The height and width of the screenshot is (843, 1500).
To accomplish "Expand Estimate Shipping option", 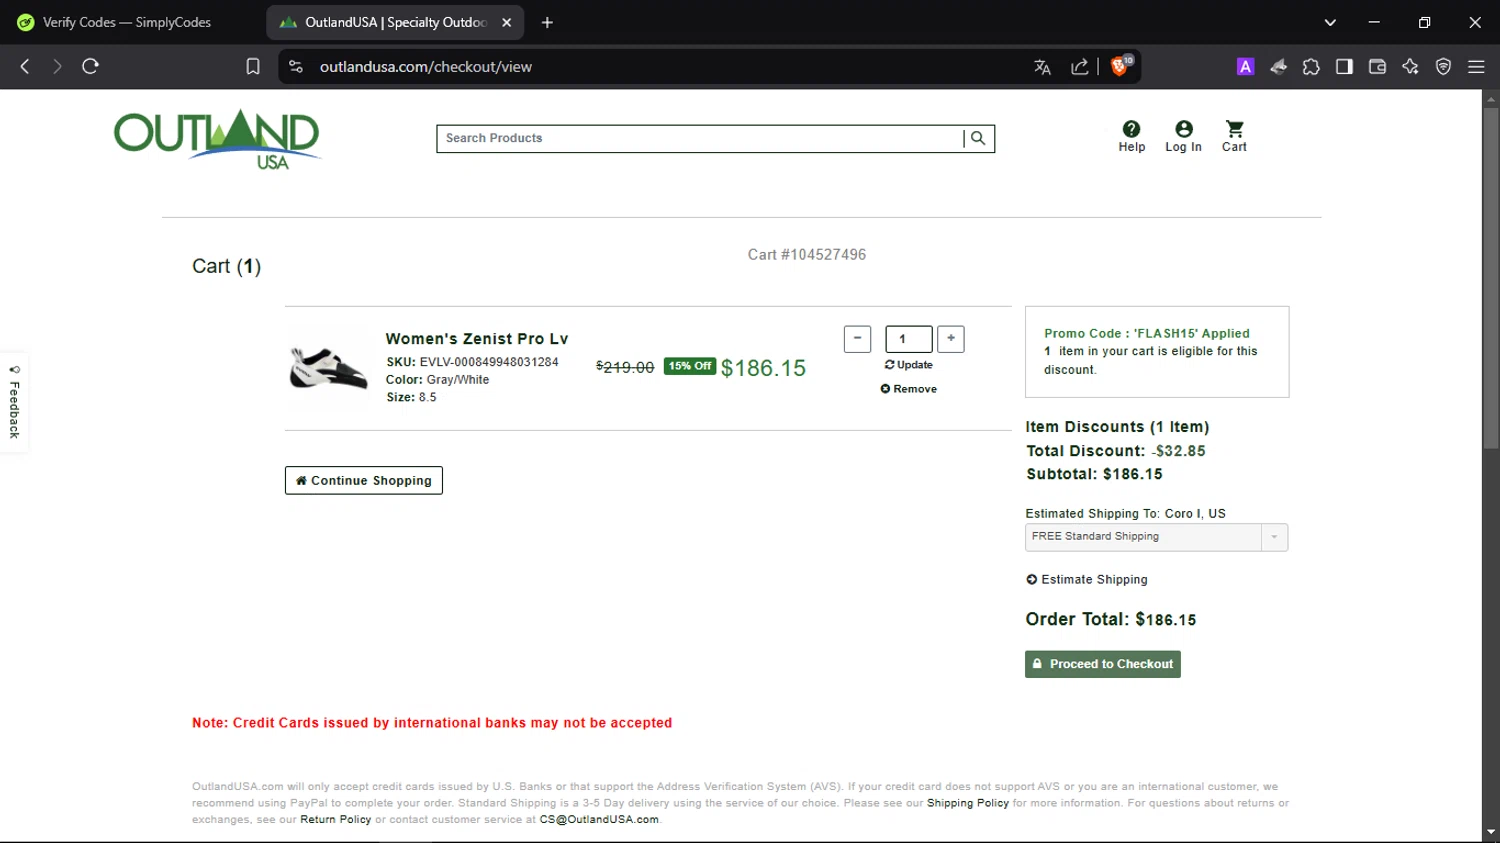I will click(1087, 580).
